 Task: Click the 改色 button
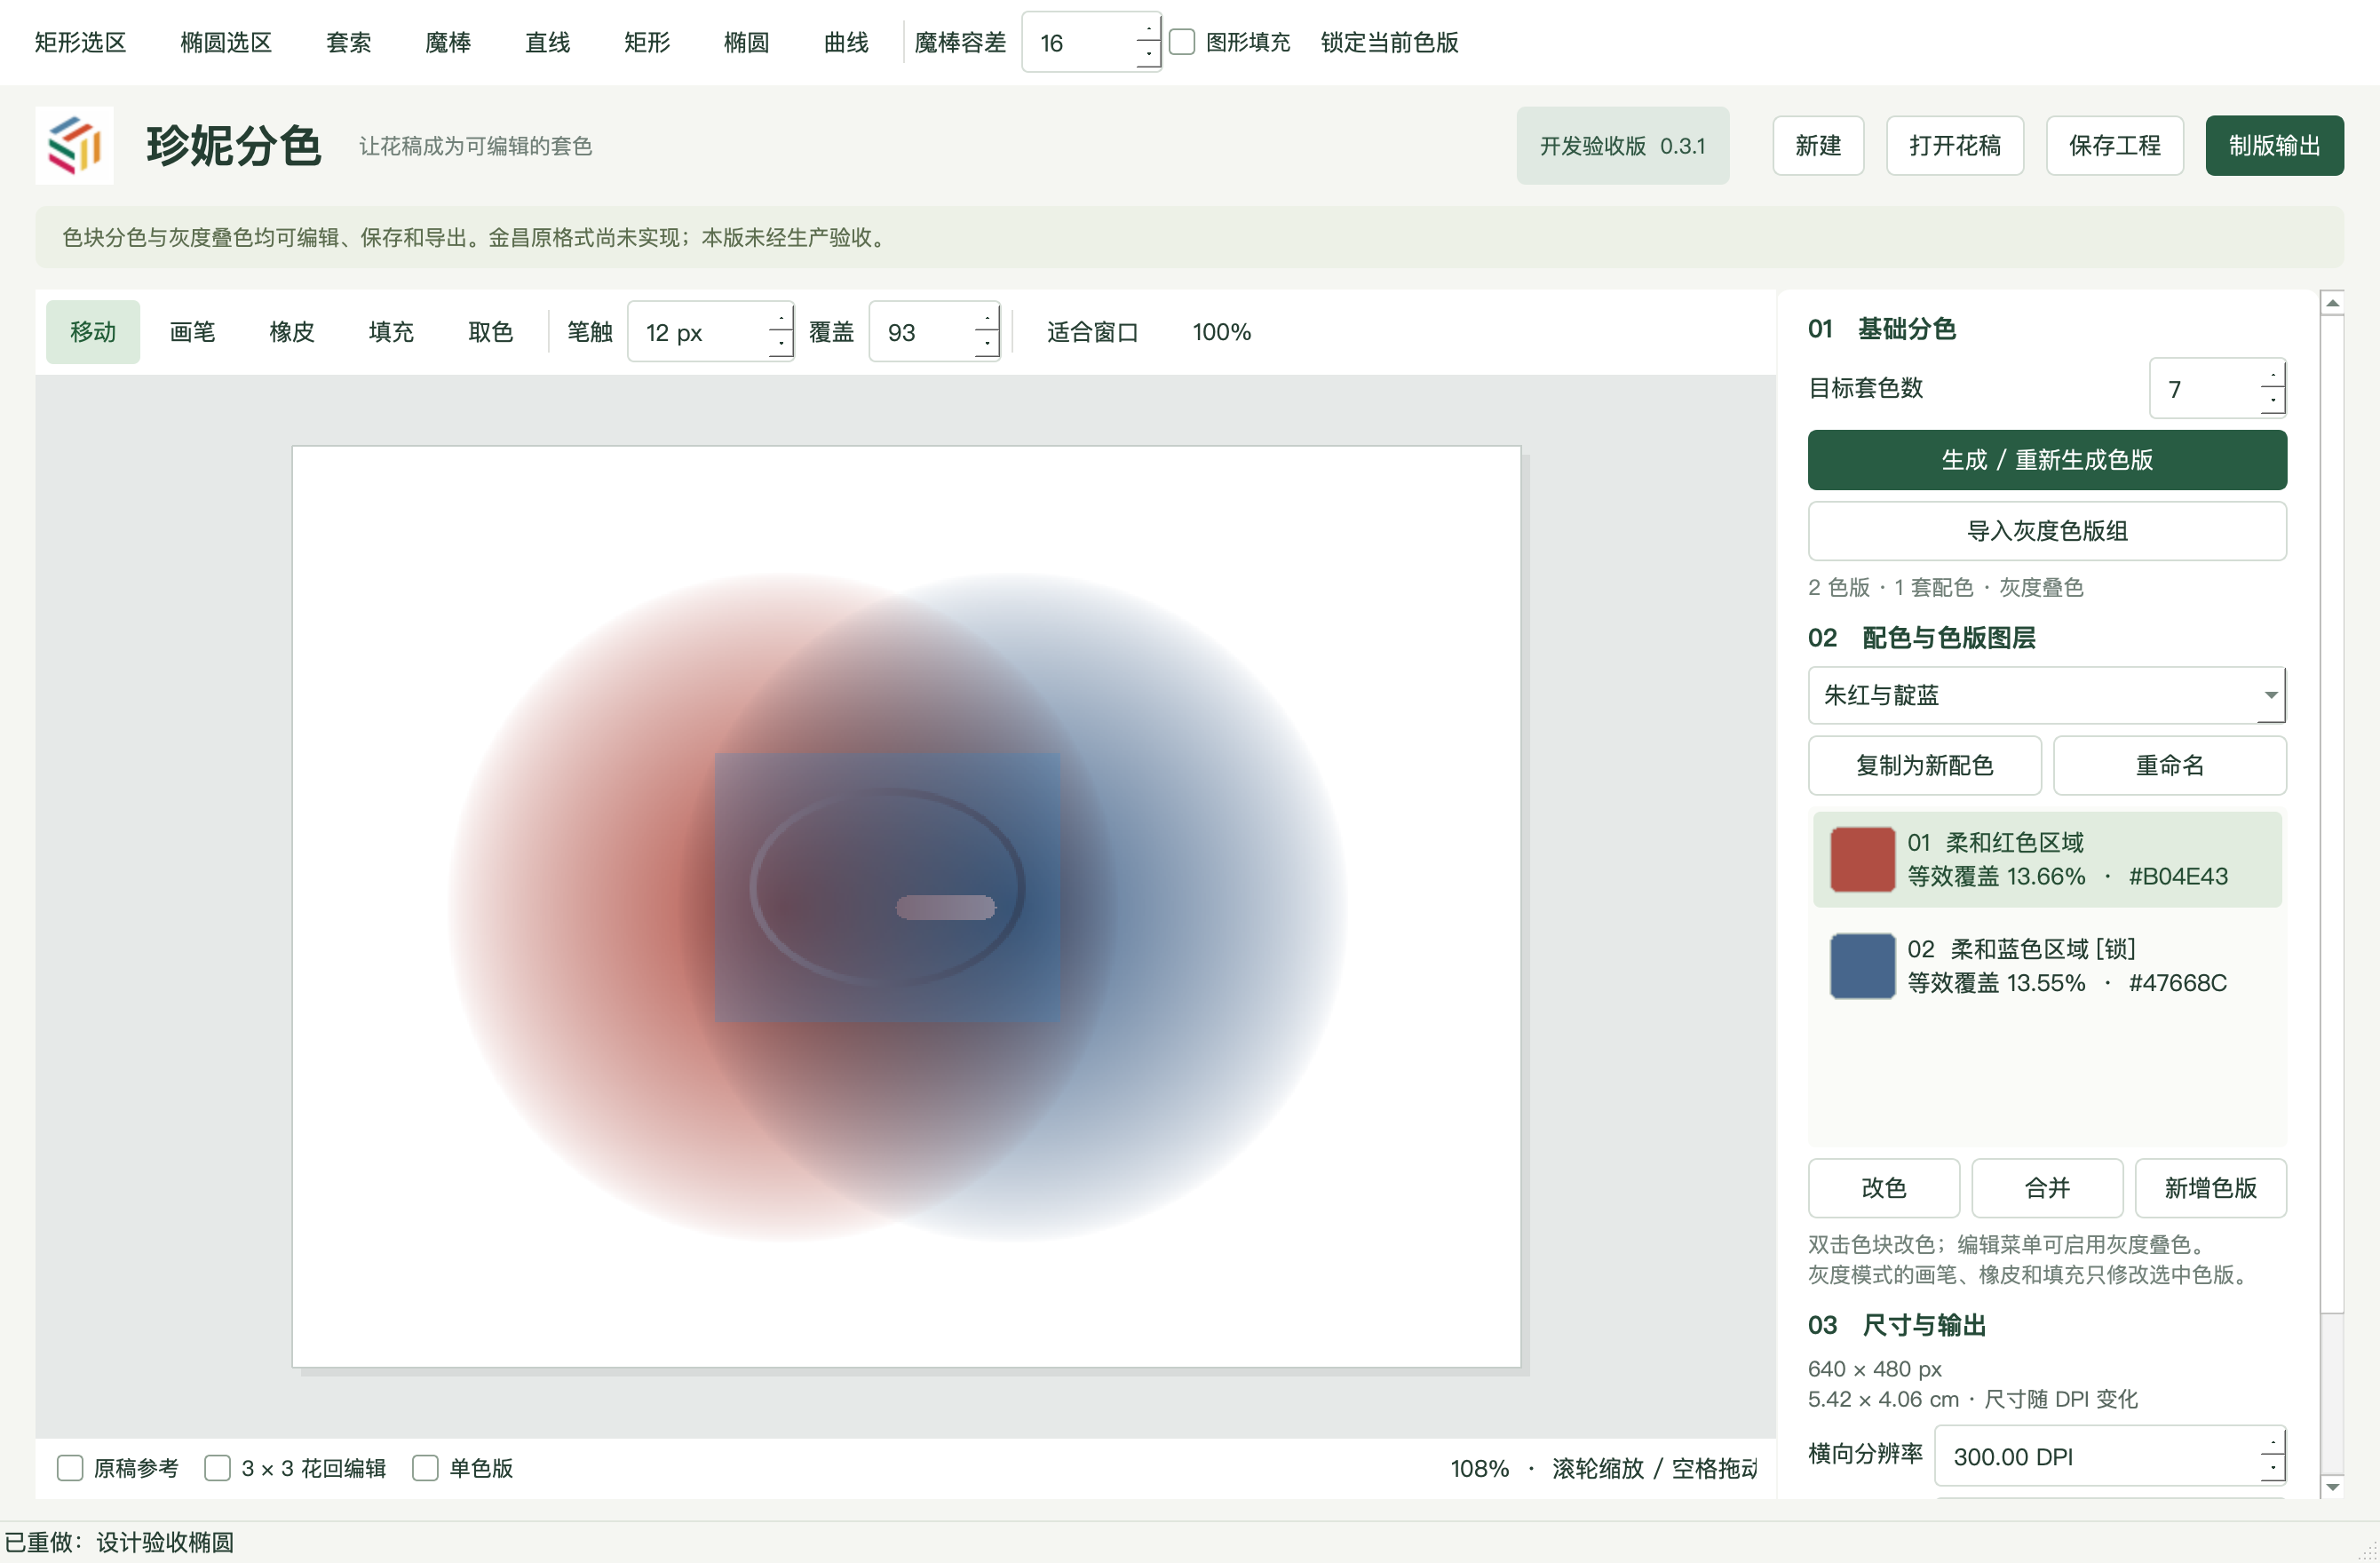(x=1884, y=1187)
